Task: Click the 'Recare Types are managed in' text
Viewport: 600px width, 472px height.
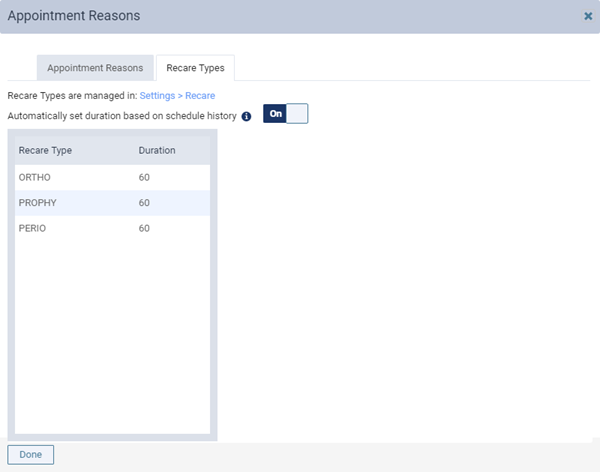Action: click(72, 96)
